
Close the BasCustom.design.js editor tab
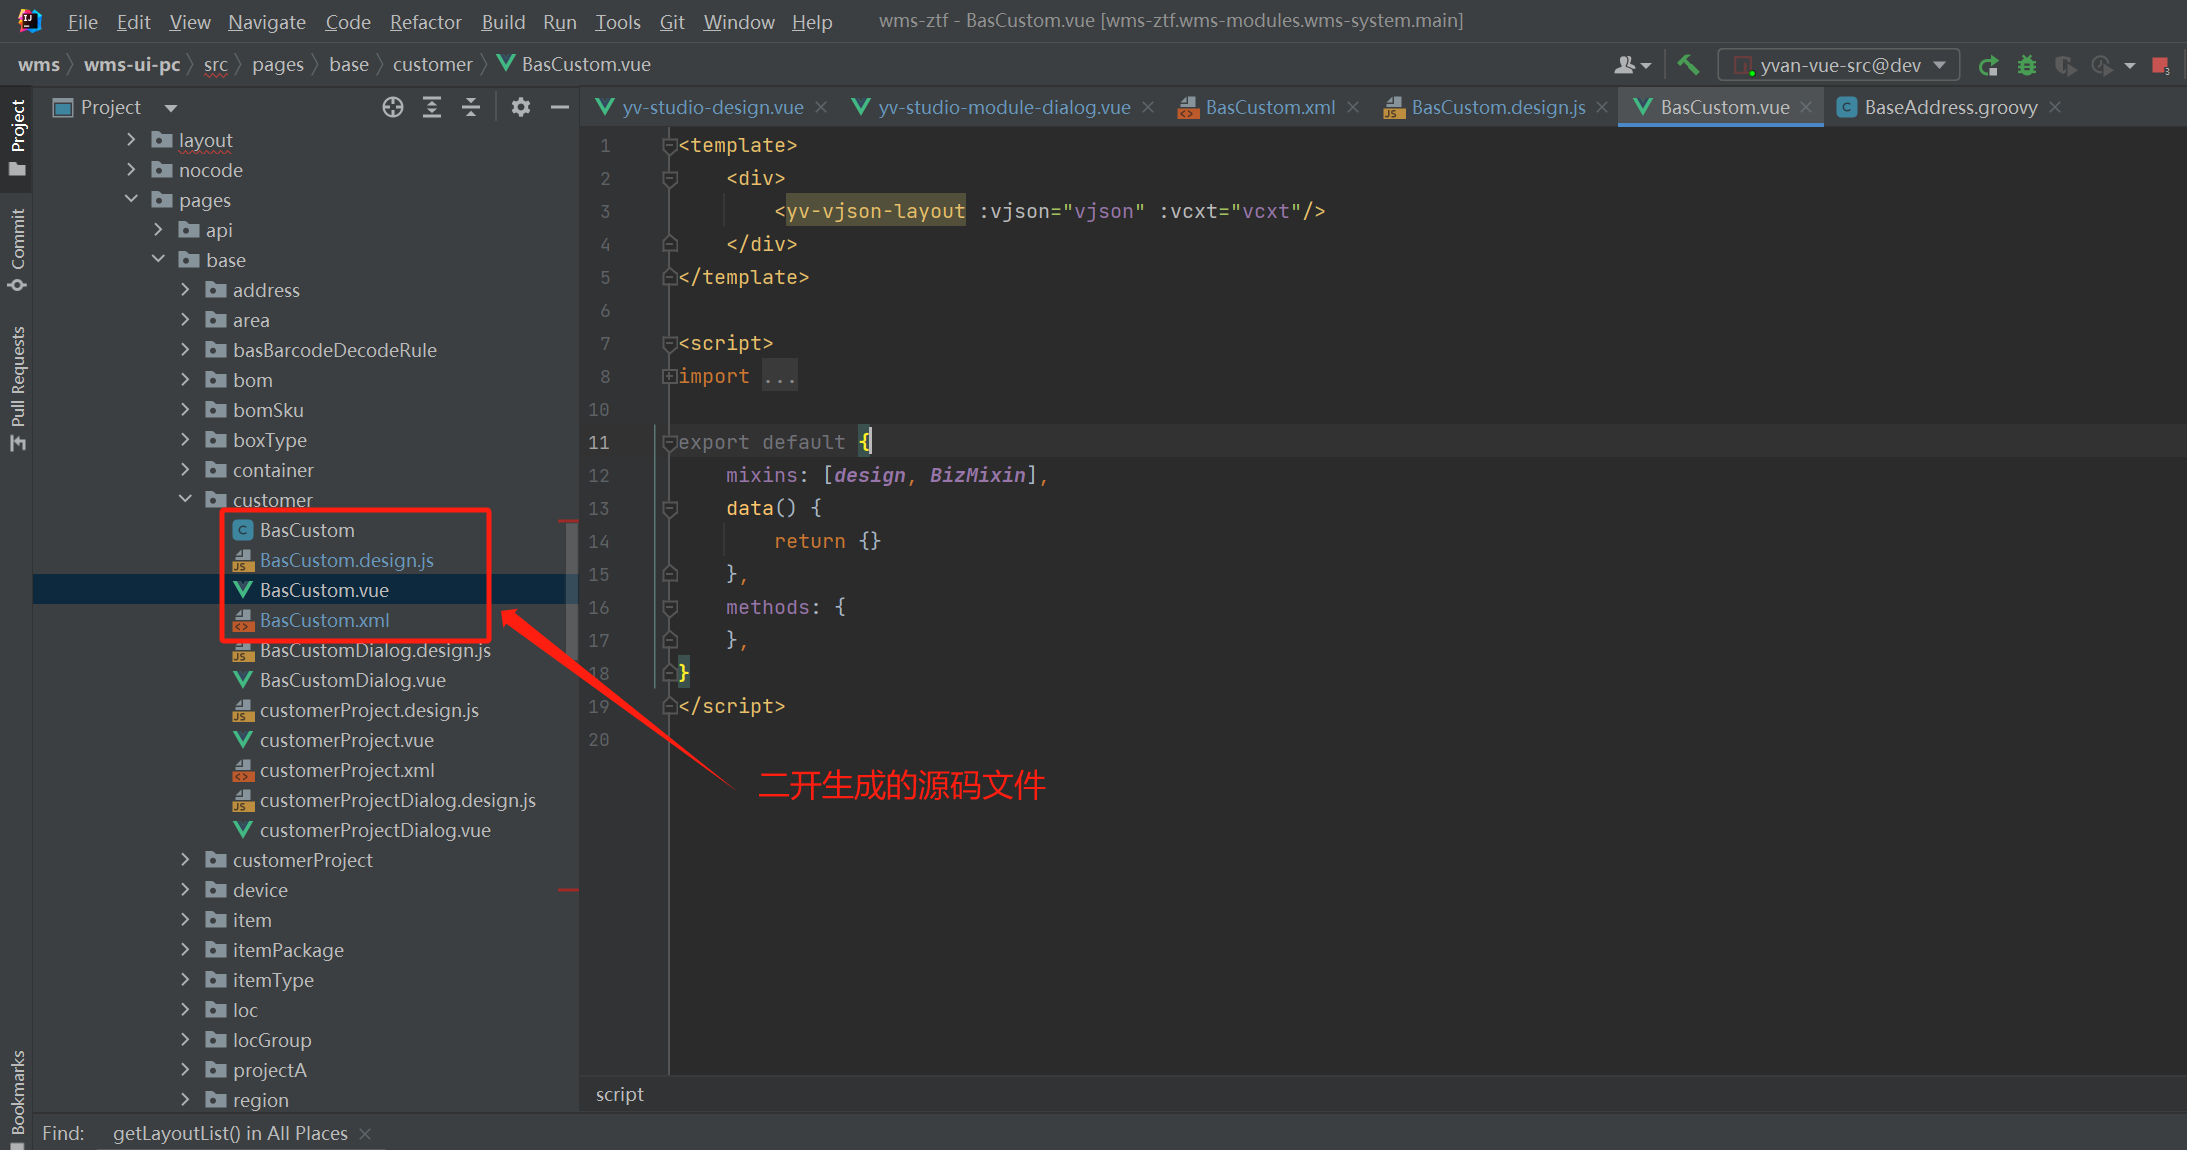point(1602,107)
